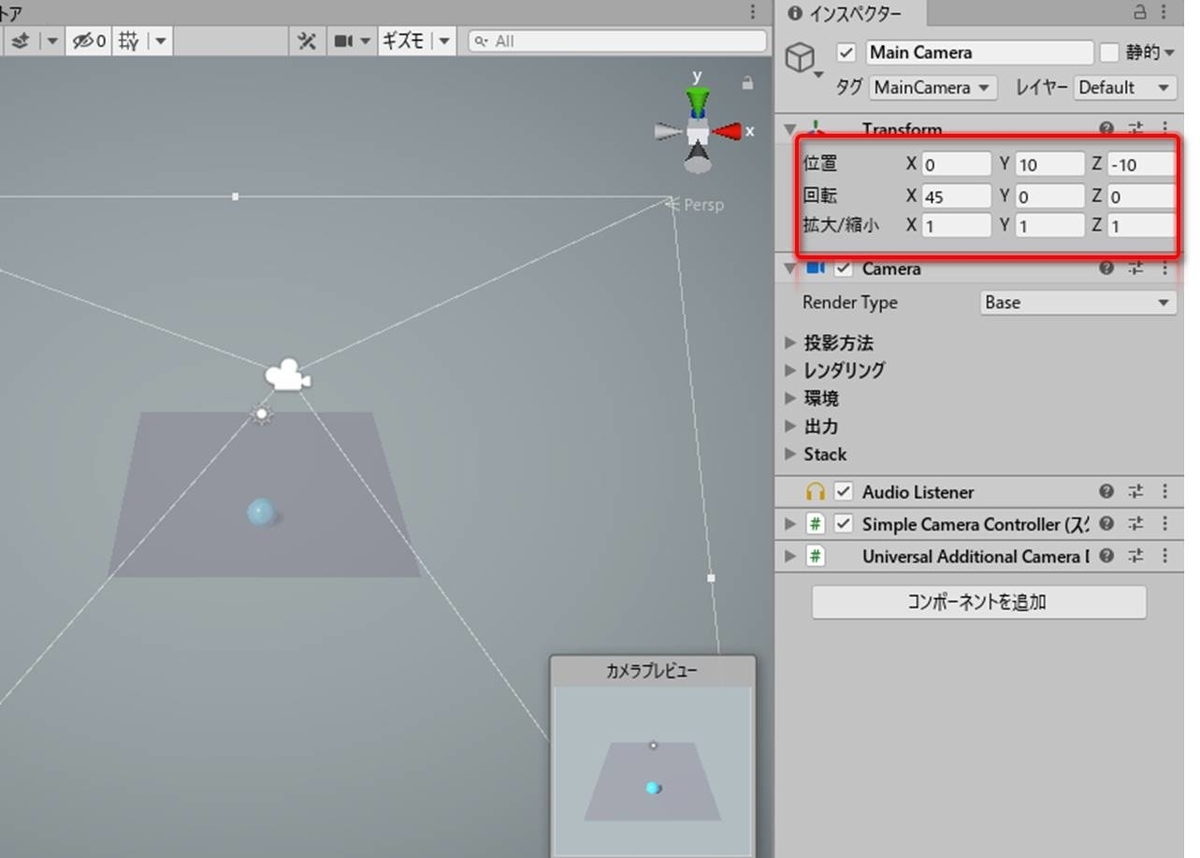
Task: Toggle the Main Camera active checkbox
Action: (846, 52)
